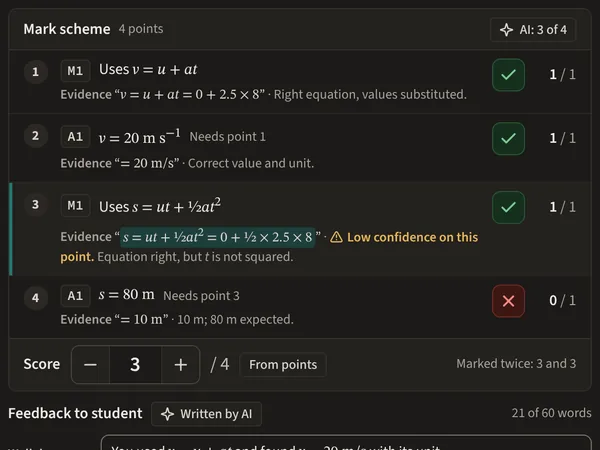Click the 'Mark scheme' heading
Image resolution: width=600 pixels, height=450 pixels.
click(67, 29)
